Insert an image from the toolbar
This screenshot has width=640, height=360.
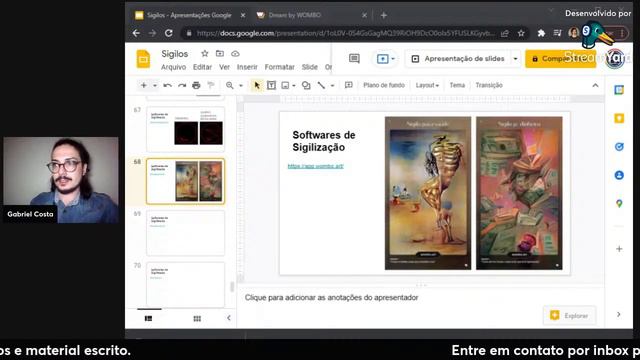tap(285, 85)
